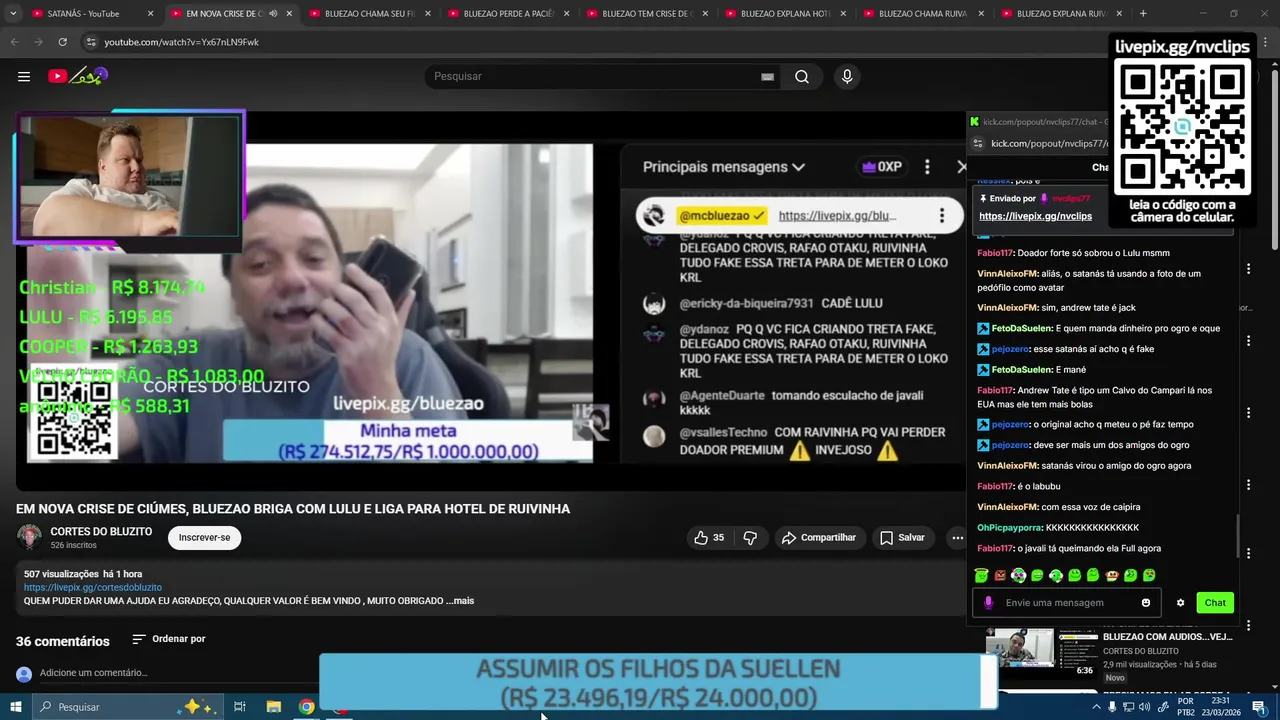Image resolution: width=1280 pixels, height=720 pixels.
Task: Click the 0XP crown badge in live chat
Action: pos(881,167)
